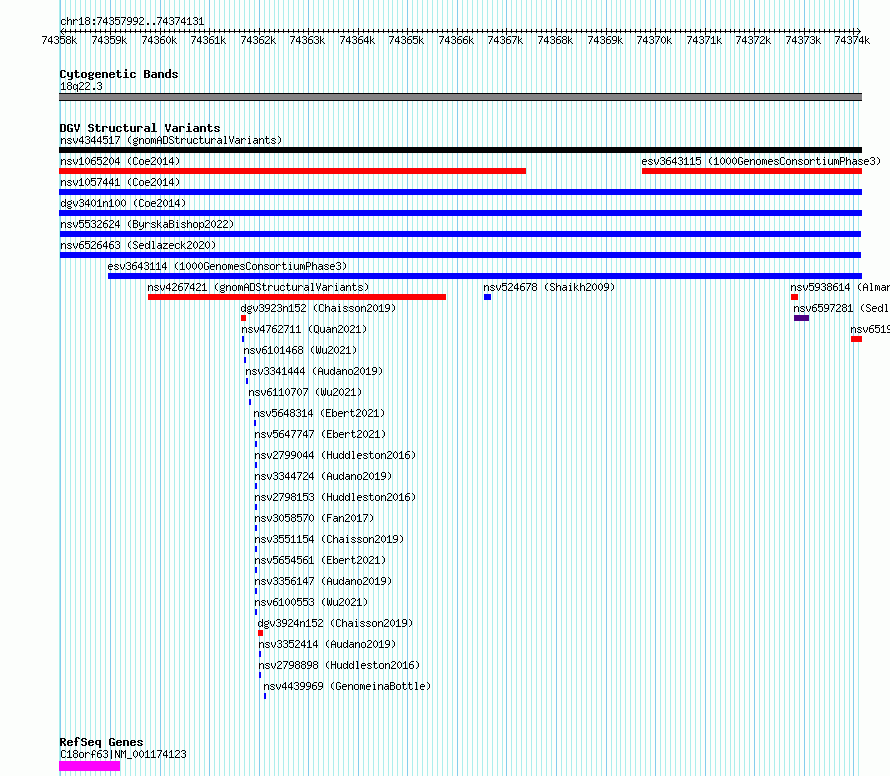Open nsv1057441 (Coe2014) variant label

[120, 182]
